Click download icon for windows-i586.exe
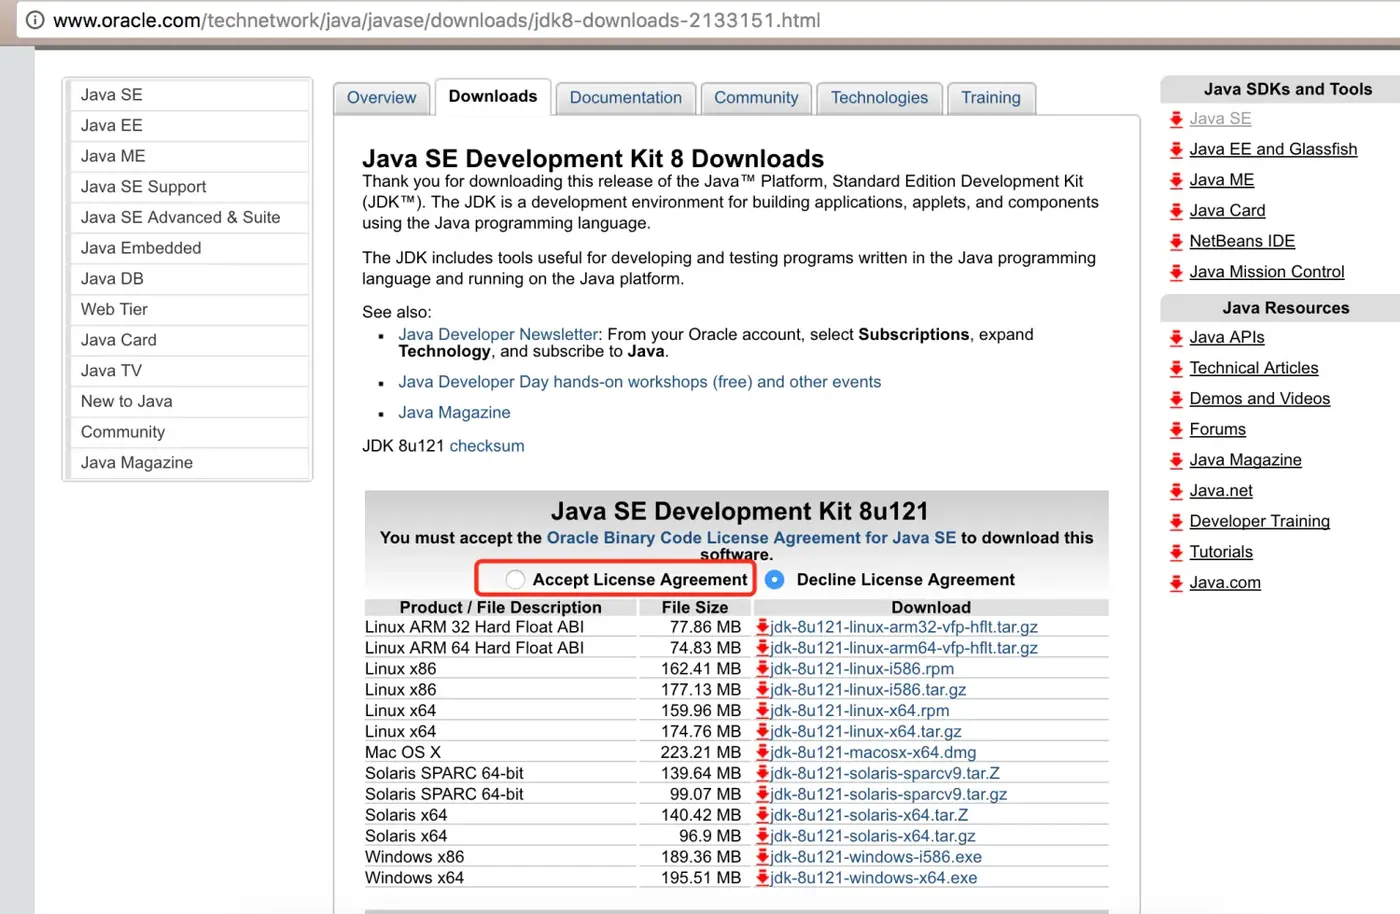This screenshot has width=1400, height=914. 762,857
